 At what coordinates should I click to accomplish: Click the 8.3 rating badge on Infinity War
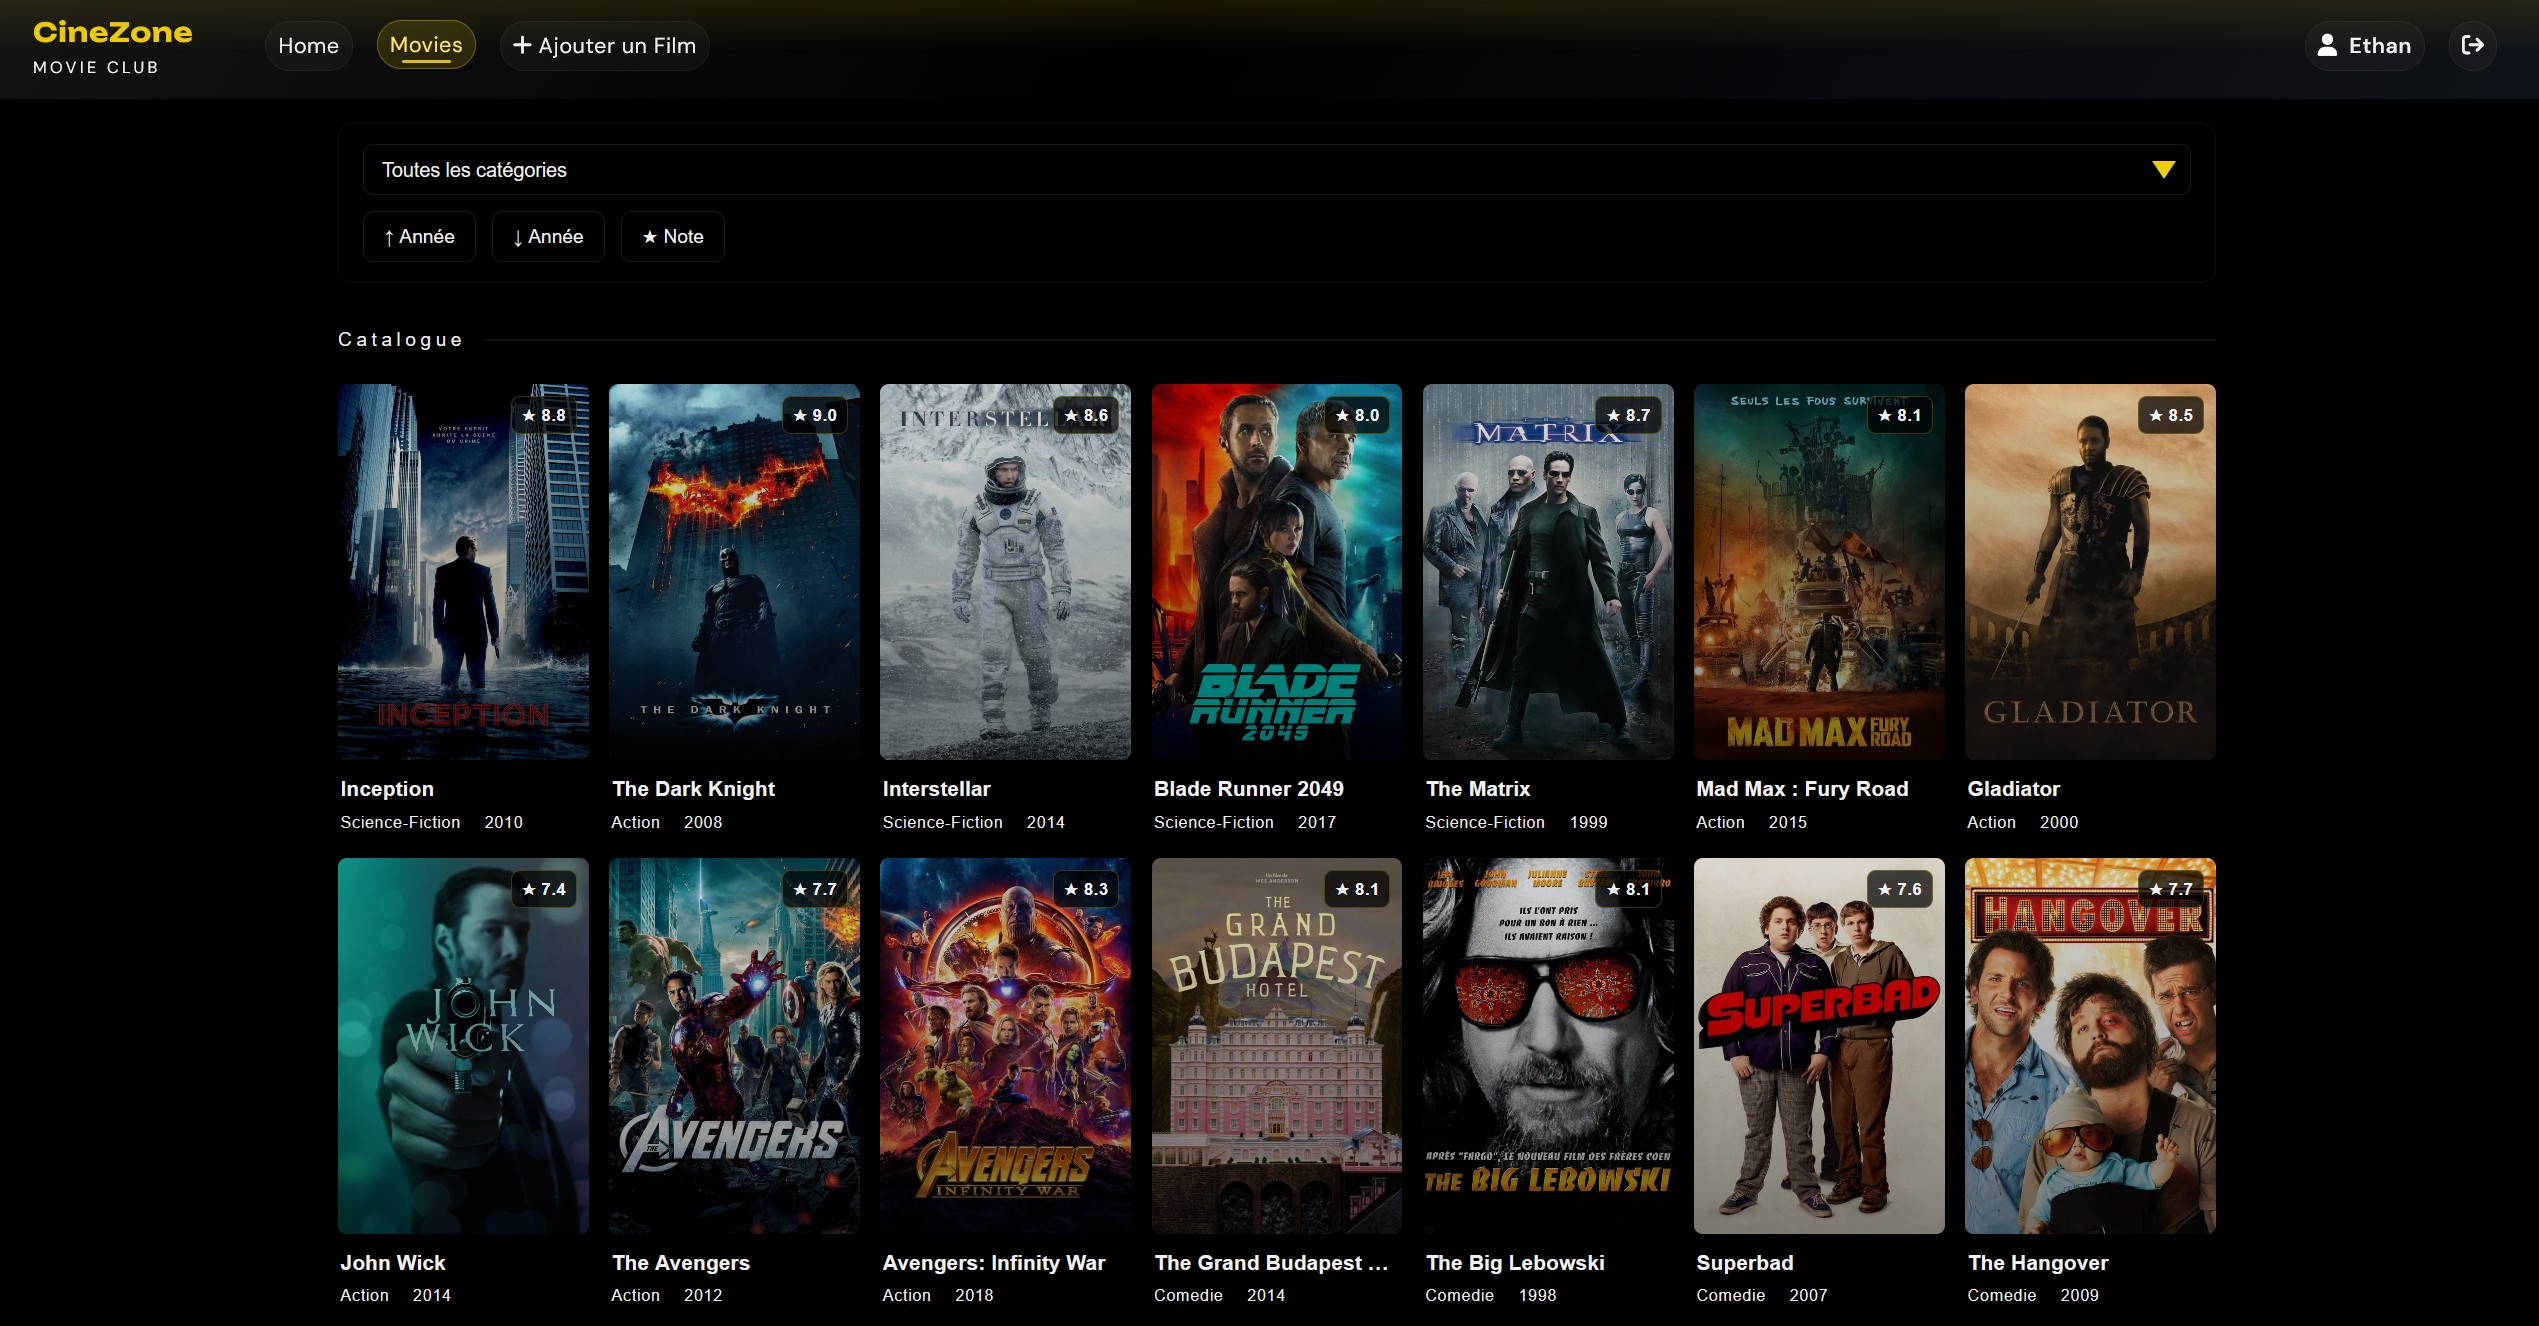[1086, 889]
